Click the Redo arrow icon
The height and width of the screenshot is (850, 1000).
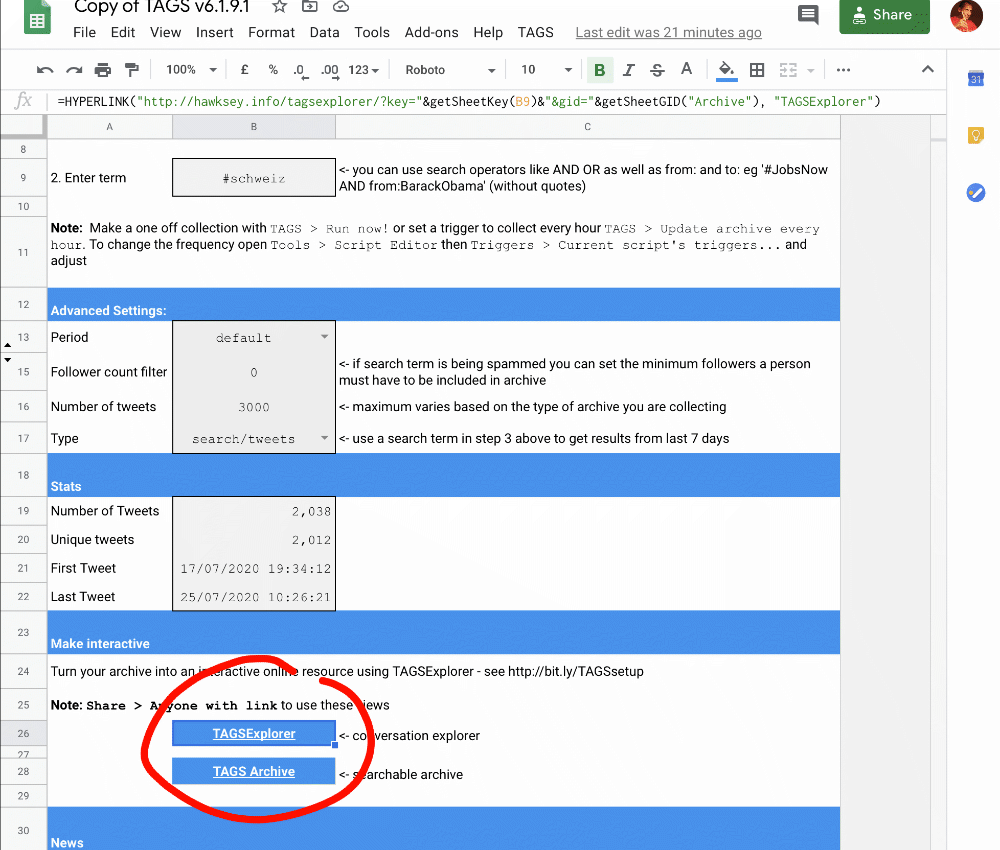pos(75,70)
